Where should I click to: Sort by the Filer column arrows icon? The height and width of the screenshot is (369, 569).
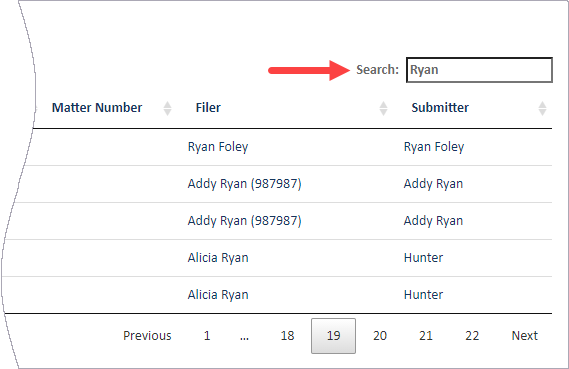point(383,108)
